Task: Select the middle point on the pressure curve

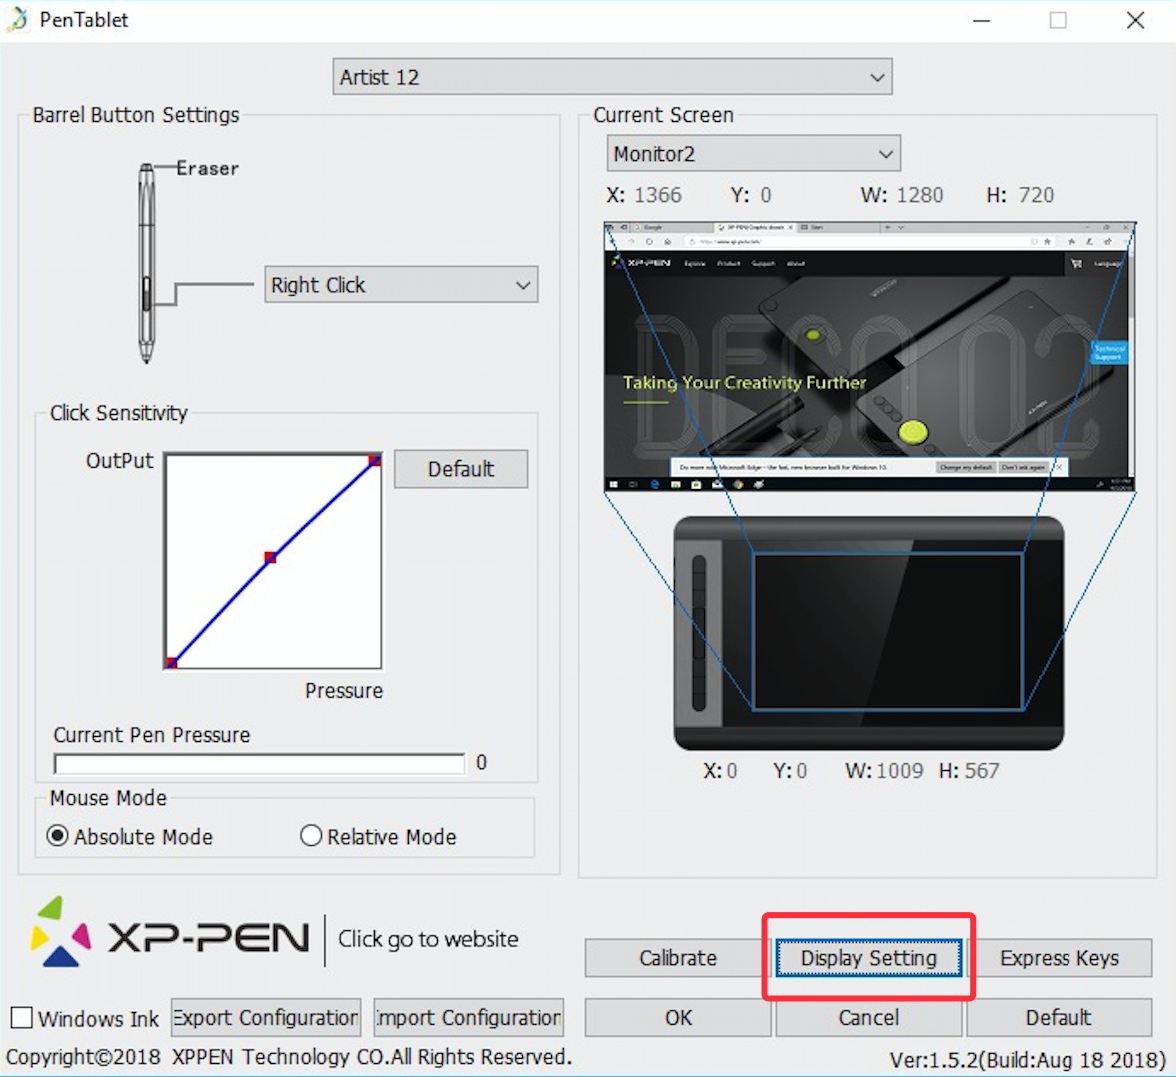Action: [270, 557]
